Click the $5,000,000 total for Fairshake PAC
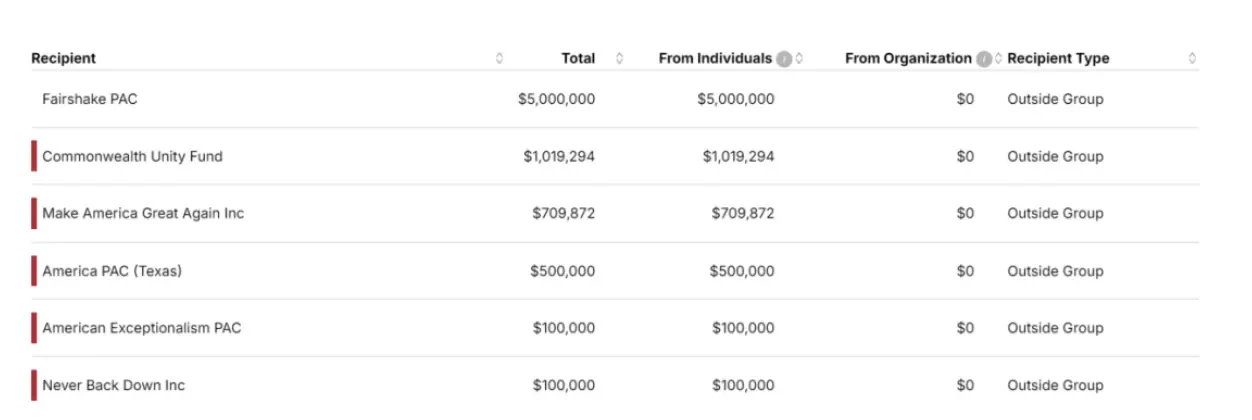 point(556,99)
